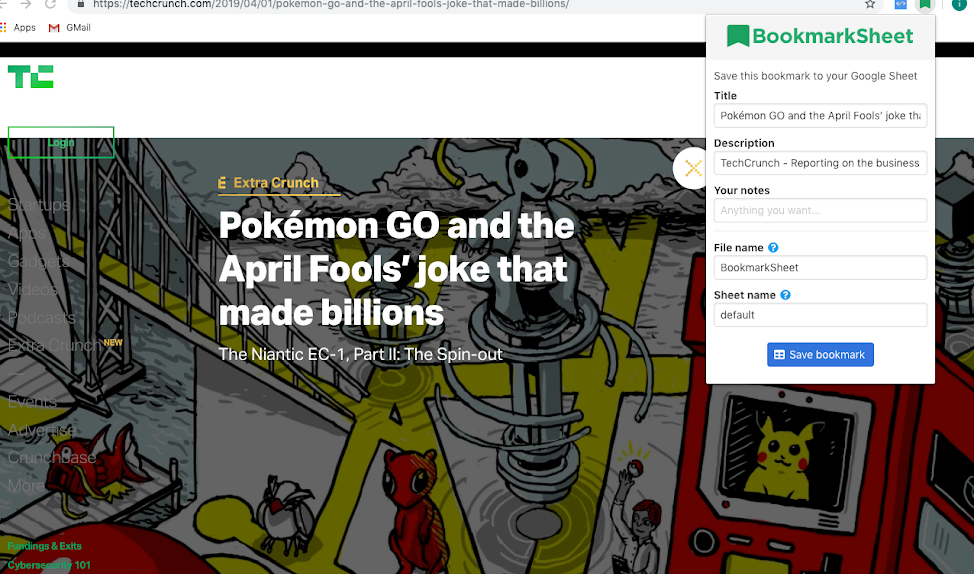The width and height of the screenshot is (974, 574).
Task: Reload the page with refresh icon
Action: [50, 4]
